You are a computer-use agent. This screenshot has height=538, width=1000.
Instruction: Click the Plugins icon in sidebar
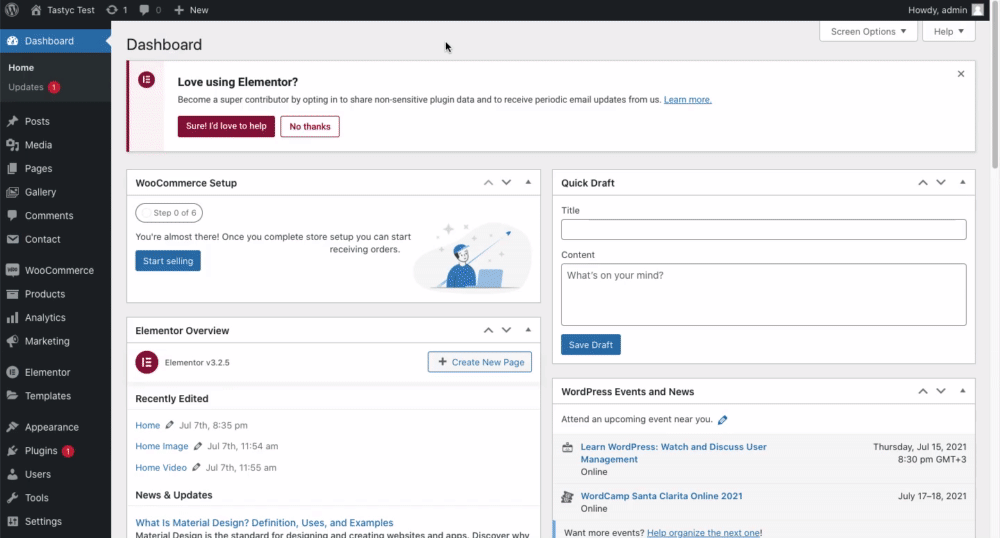click(x=12, y=451)
